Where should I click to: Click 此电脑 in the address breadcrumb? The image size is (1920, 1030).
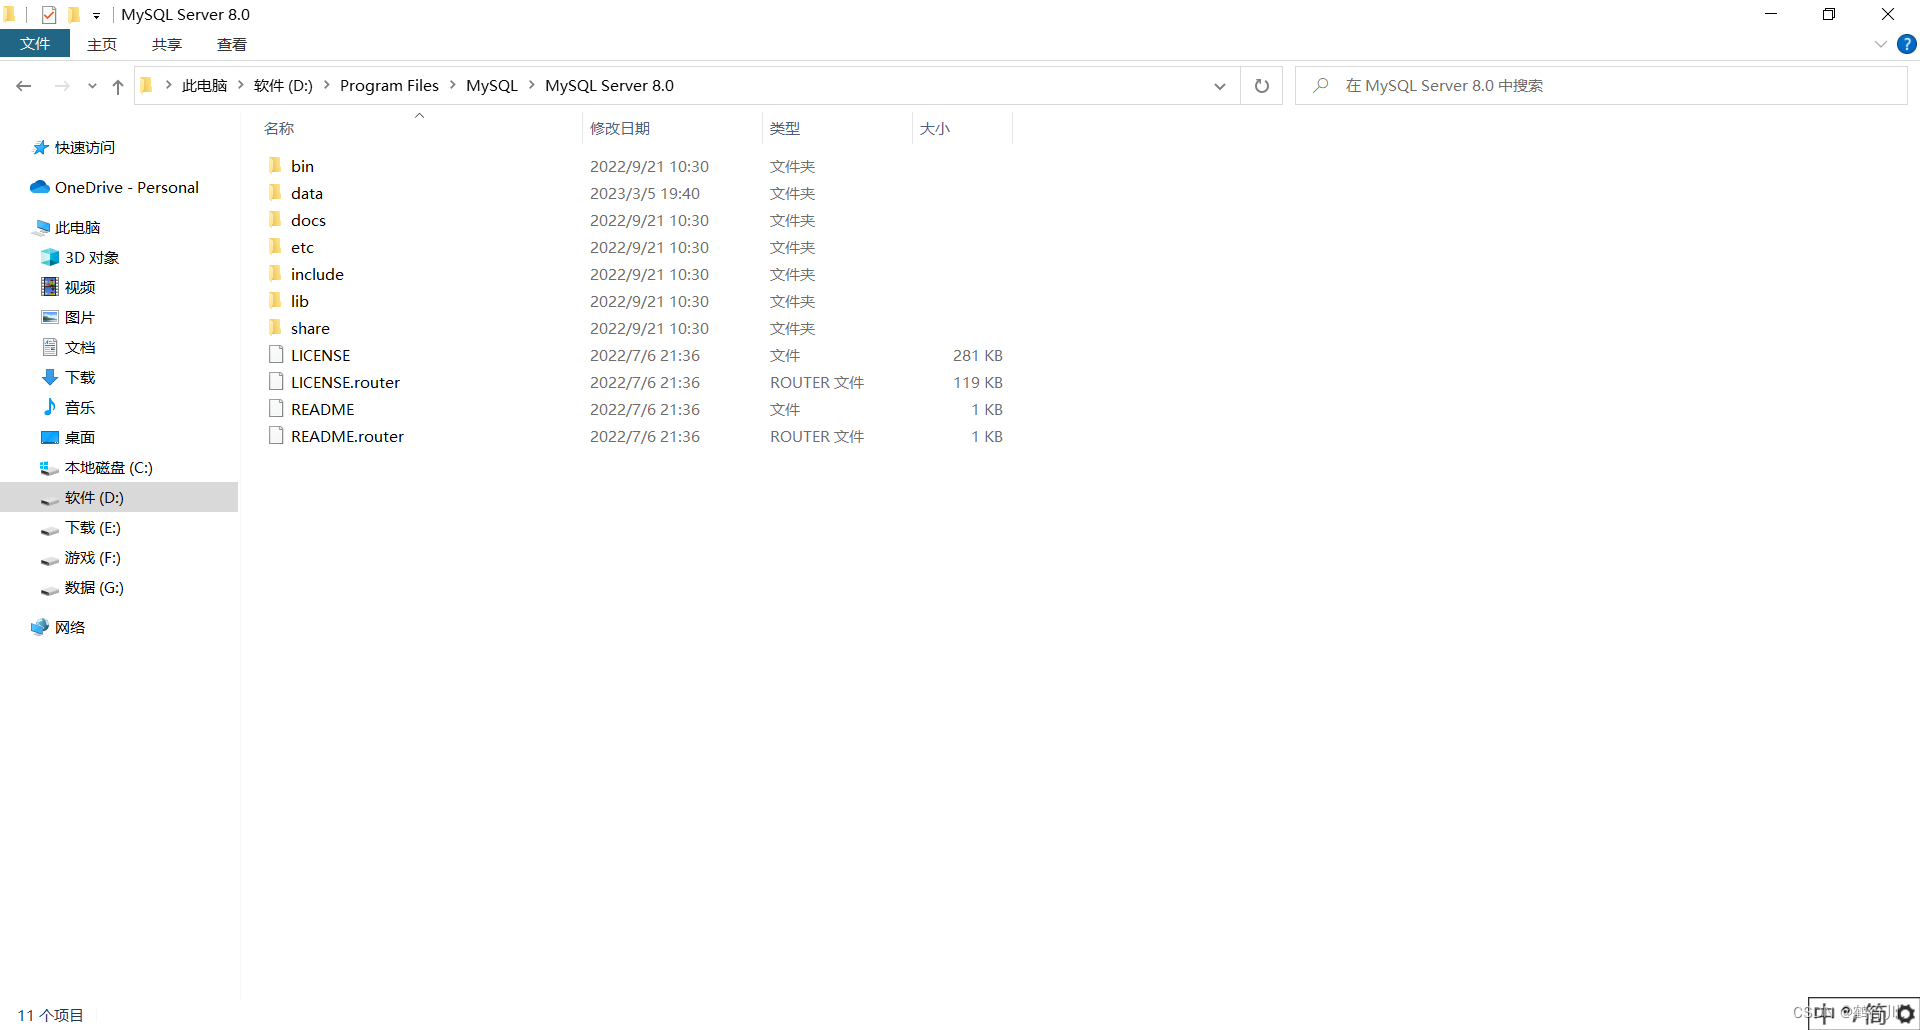tap(205, 86)
